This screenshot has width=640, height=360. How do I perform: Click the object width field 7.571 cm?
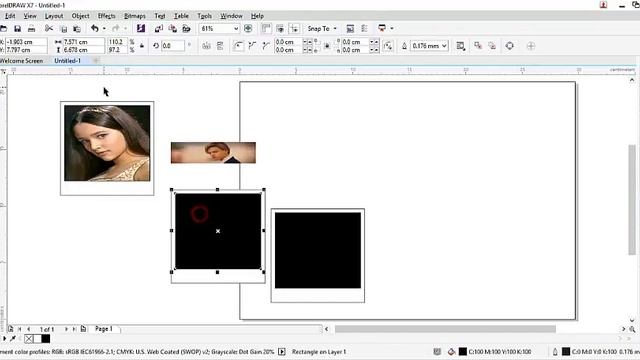pyautogui.click(x=83, y=42)
